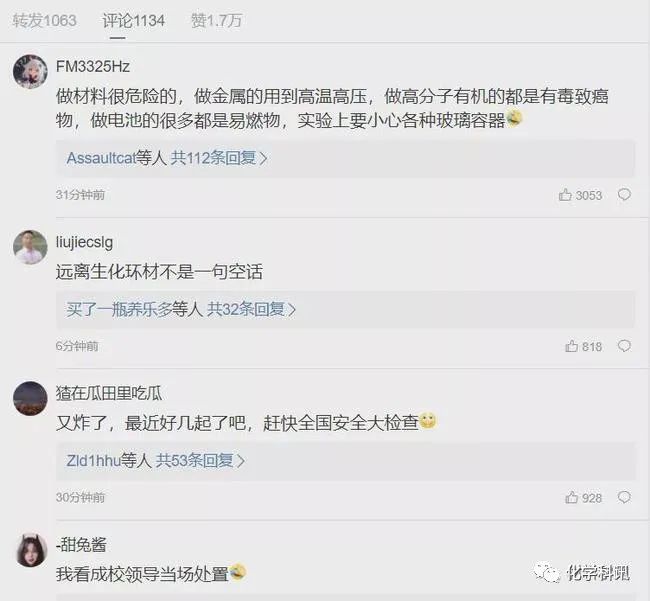Image resolution: width=650 pixels, height=601 pixels.
Task: Open 买了一瓶养乐多 user link
Action: [x=119, y=309]
